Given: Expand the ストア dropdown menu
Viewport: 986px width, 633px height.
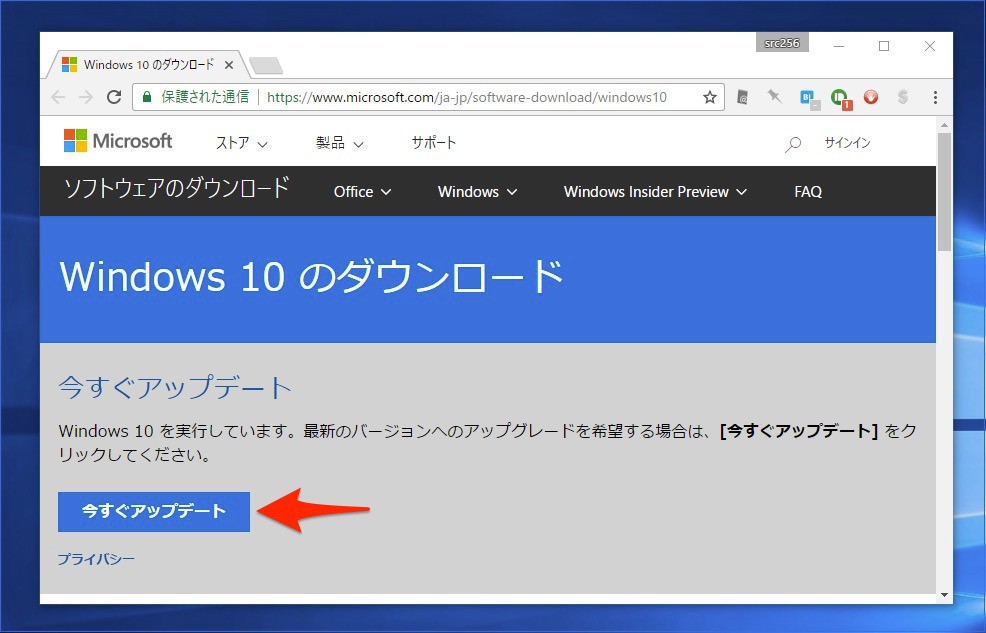Looking at the screenshot, I should (241, 143).
